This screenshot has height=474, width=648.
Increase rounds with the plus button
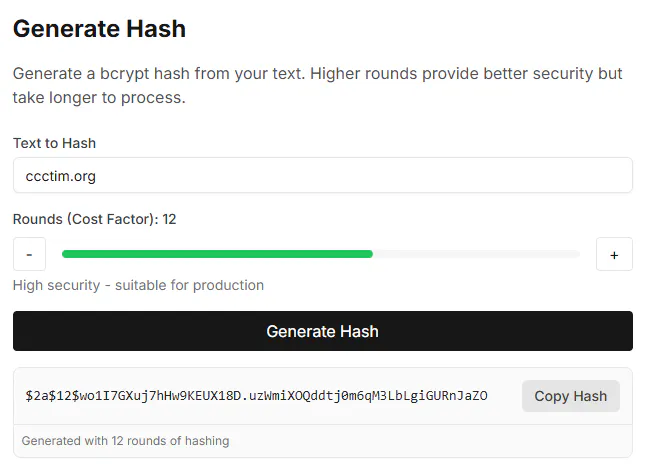pos(614,254)
